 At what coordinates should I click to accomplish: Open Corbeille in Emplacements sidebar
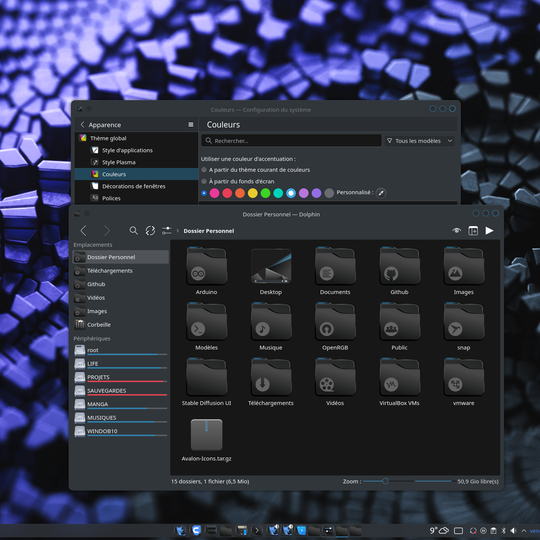(121, 325)
